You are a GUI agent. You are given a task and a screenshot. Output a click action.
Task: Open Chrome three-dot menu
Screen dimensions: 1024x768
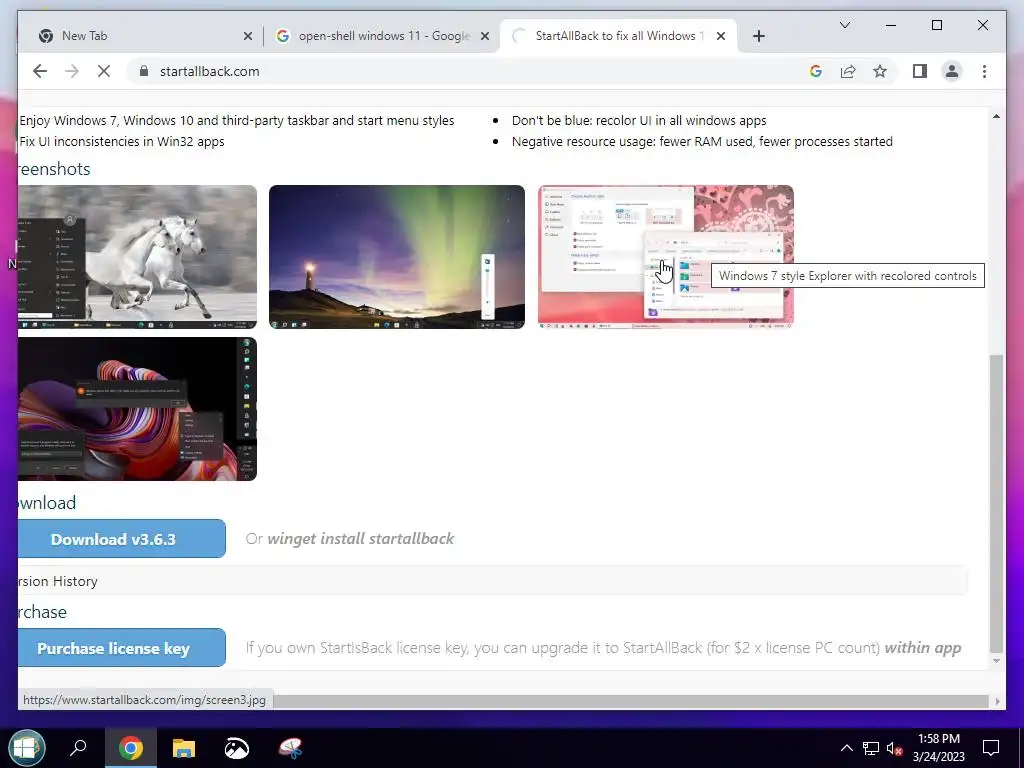984,71
